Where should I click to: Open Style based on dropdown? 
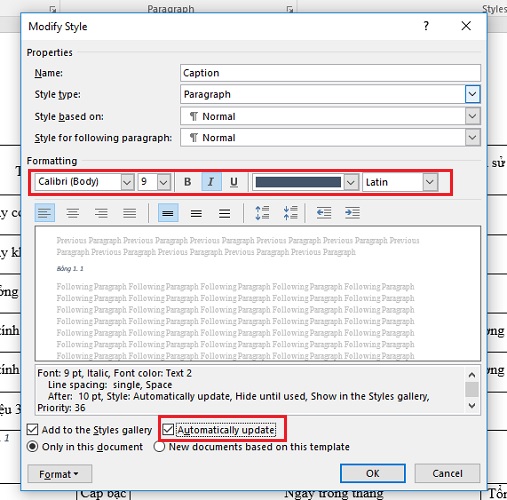coord(472,116)
